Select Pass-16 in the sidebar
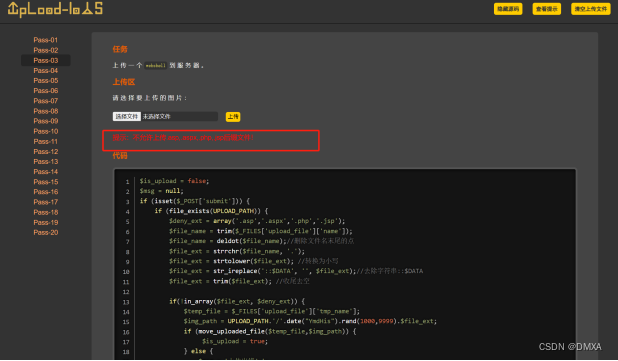 tap(46, 192)
